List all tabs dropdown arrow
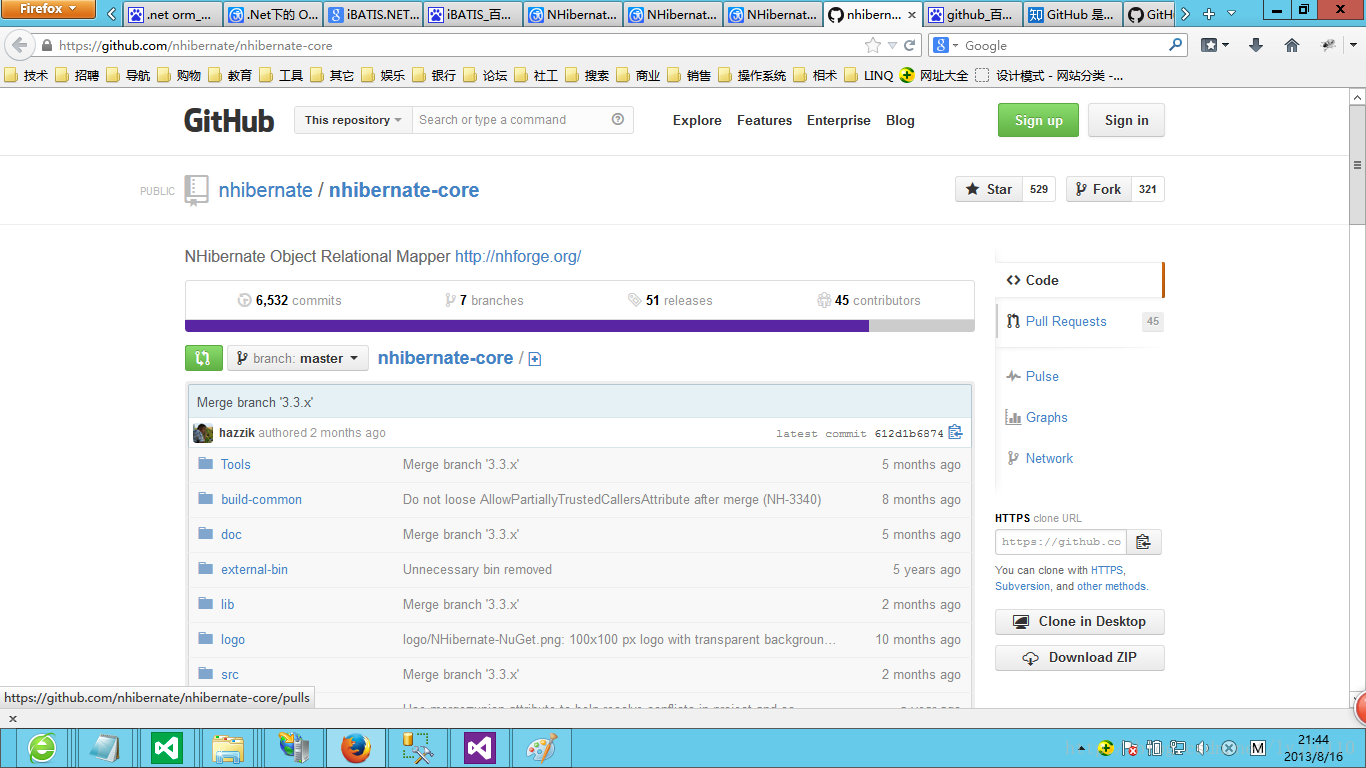1366x768 pixels. pos(1231,14)
